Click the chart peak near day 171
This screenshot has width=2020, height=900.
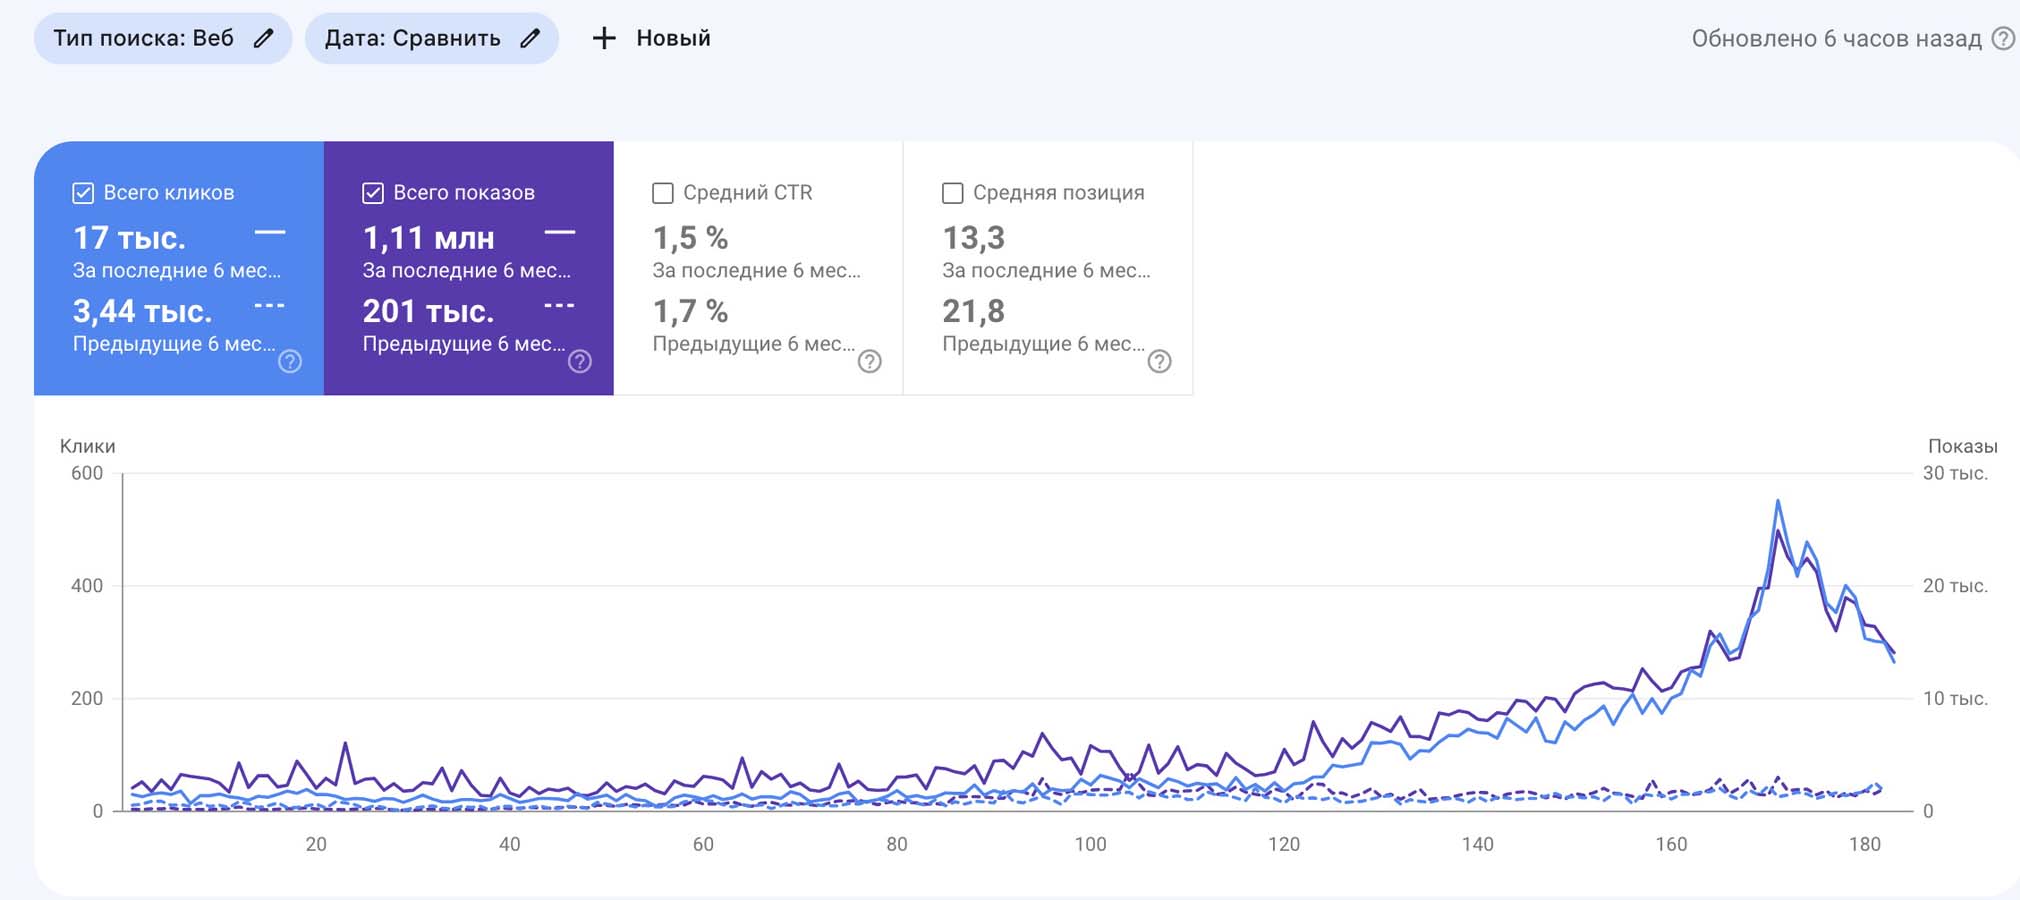pyautogui.click(x=1778, y=501)
